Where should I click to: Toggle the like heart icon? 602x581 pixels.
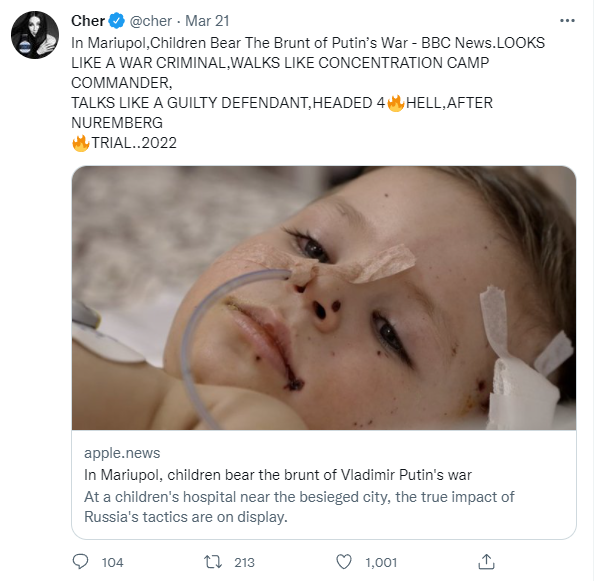(x=344, y=562)
